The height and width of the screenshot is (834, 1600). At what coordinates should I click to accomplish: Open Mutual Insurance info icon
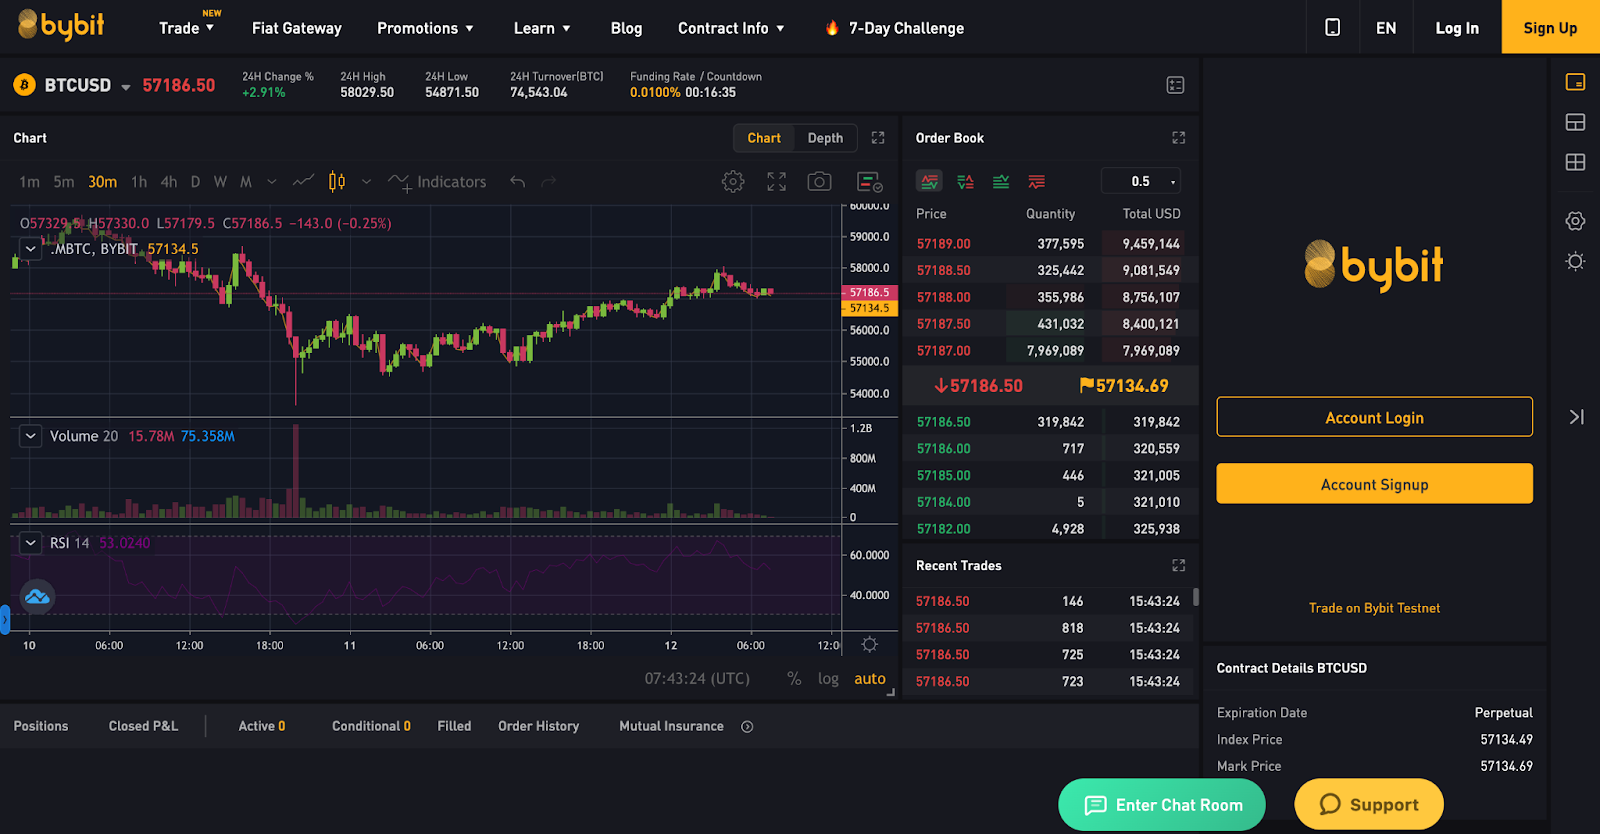pyautogui.click(x=747, y=727)
